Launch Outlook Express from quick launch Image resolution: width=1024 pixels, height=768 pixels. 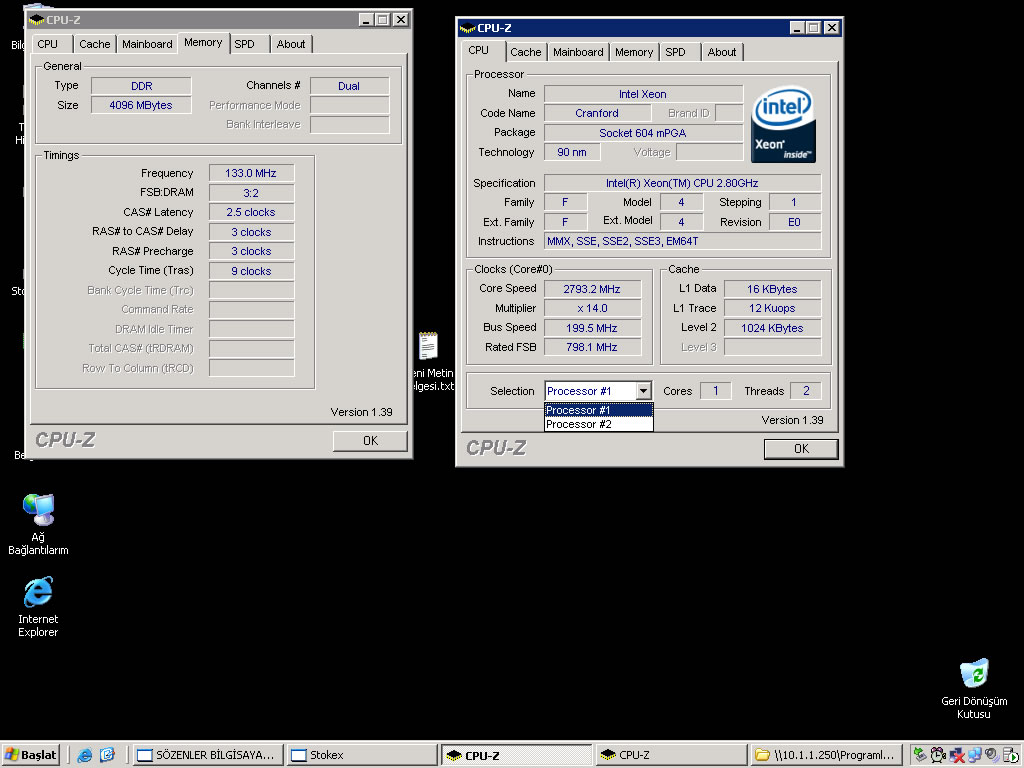tap(107, 755)
